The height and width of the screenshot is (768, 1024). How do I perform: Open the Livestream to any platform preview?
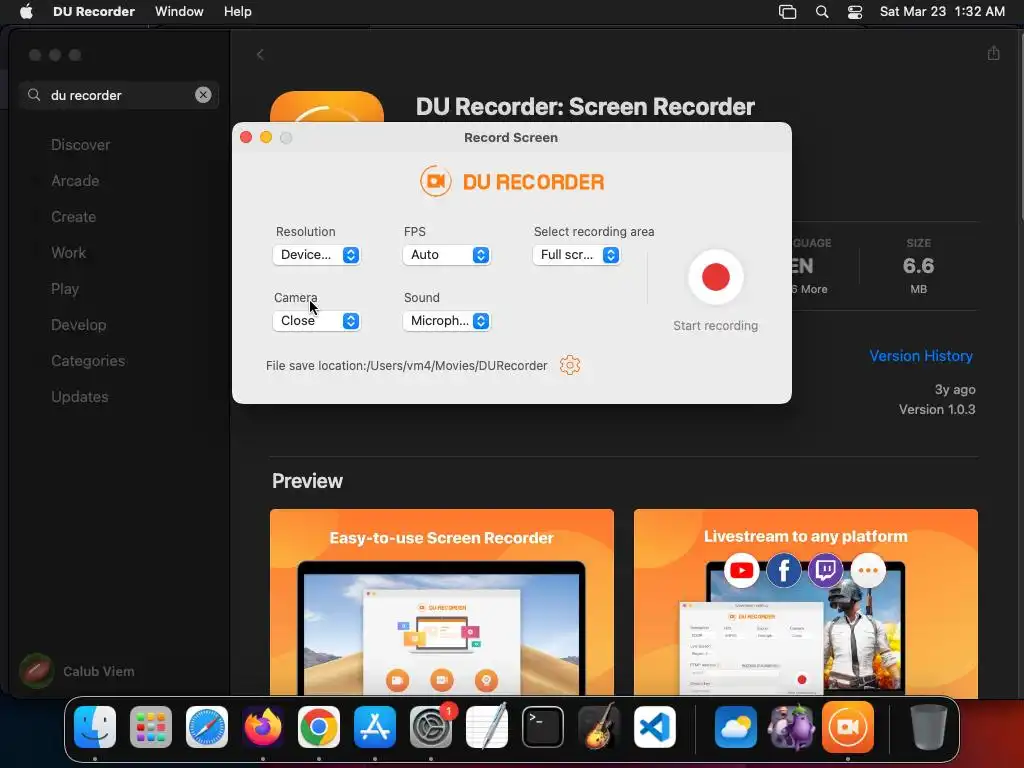point(805,601)
